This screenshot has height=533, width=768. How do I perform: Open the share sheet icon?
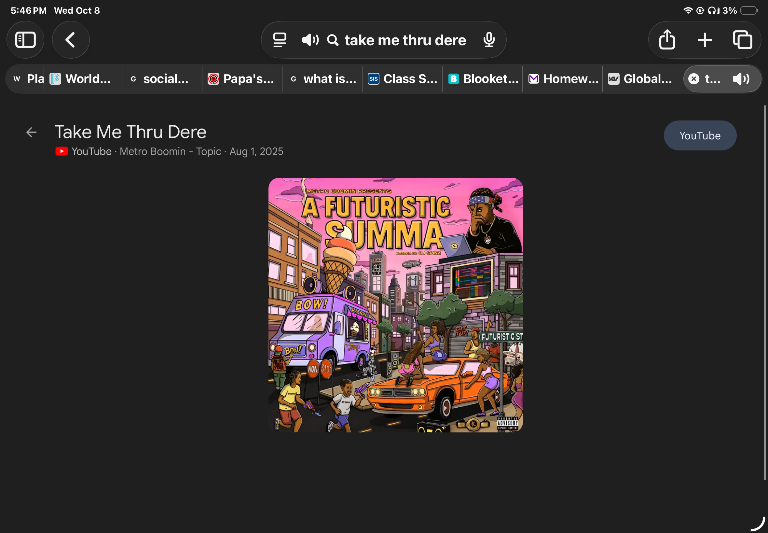(667, 40)
